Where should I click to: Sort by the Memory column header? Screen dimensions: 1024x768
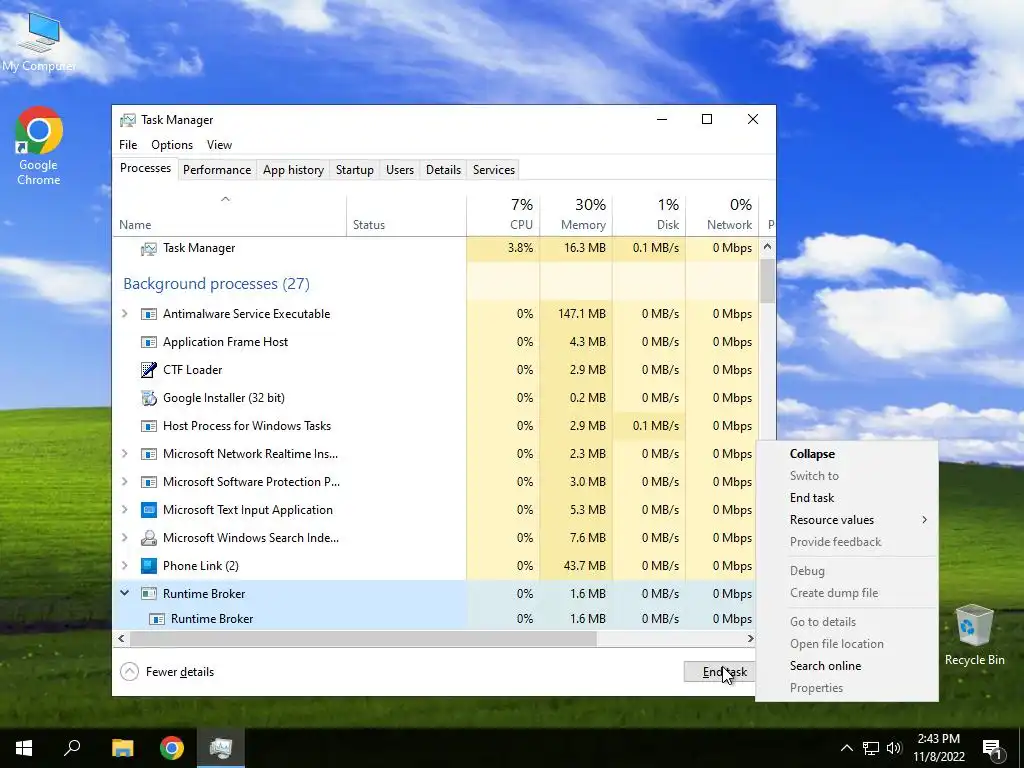(576, 216)
